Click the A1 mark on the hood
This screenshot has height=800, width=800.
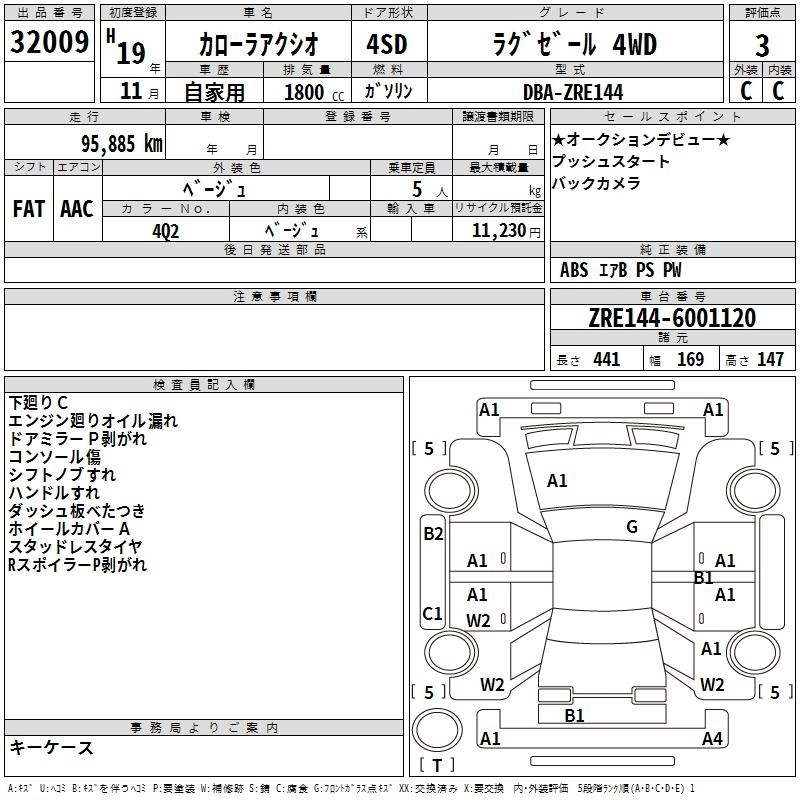(x=557, y=481)
